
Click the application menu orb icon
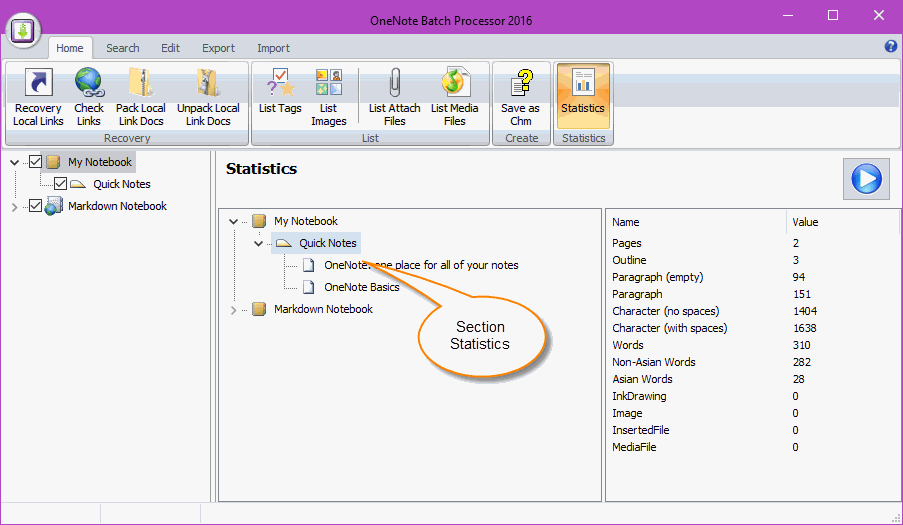click(24, 30)
